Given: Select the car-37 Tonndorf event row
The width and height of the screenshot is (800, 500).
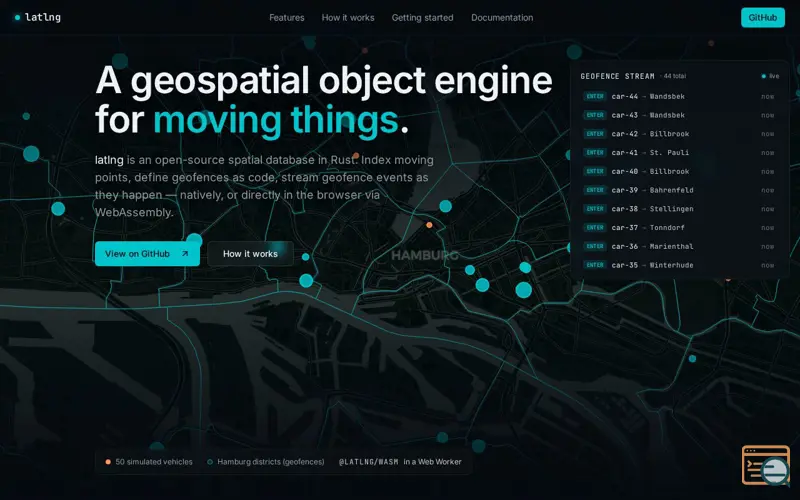Looking at the screenshot, I should coord(679,228).
